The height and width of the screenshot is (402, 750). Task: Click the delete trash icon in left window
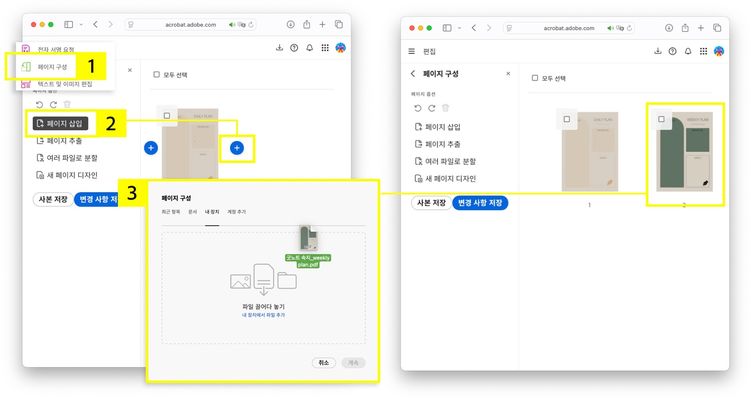(x=67, y=104)
